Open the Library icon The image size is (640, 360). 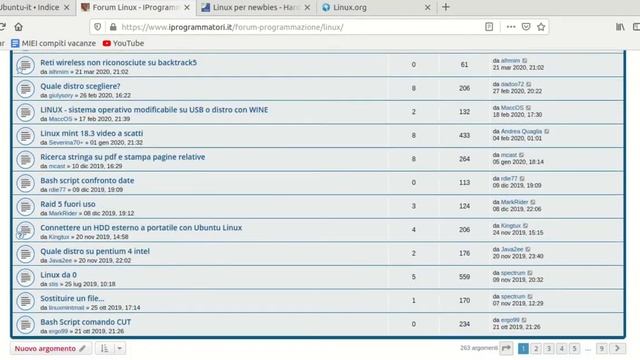click(620, 27)
